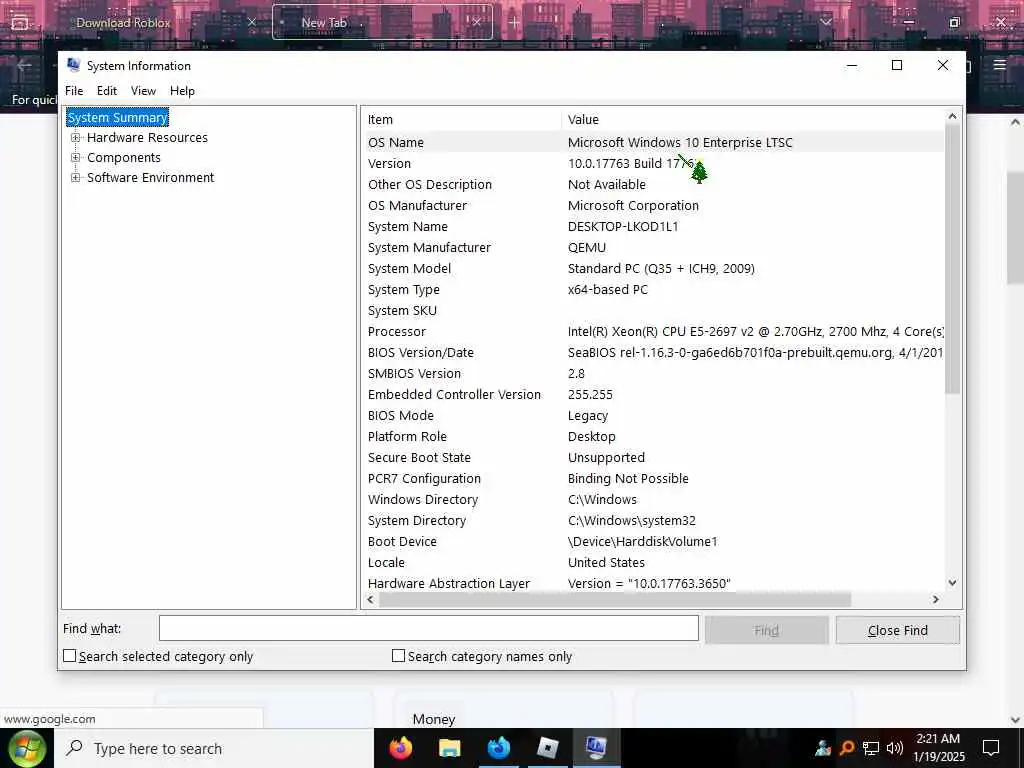
Task: Select the Hardware Abstraction Layer row
Action: click(x=653, y=583)
